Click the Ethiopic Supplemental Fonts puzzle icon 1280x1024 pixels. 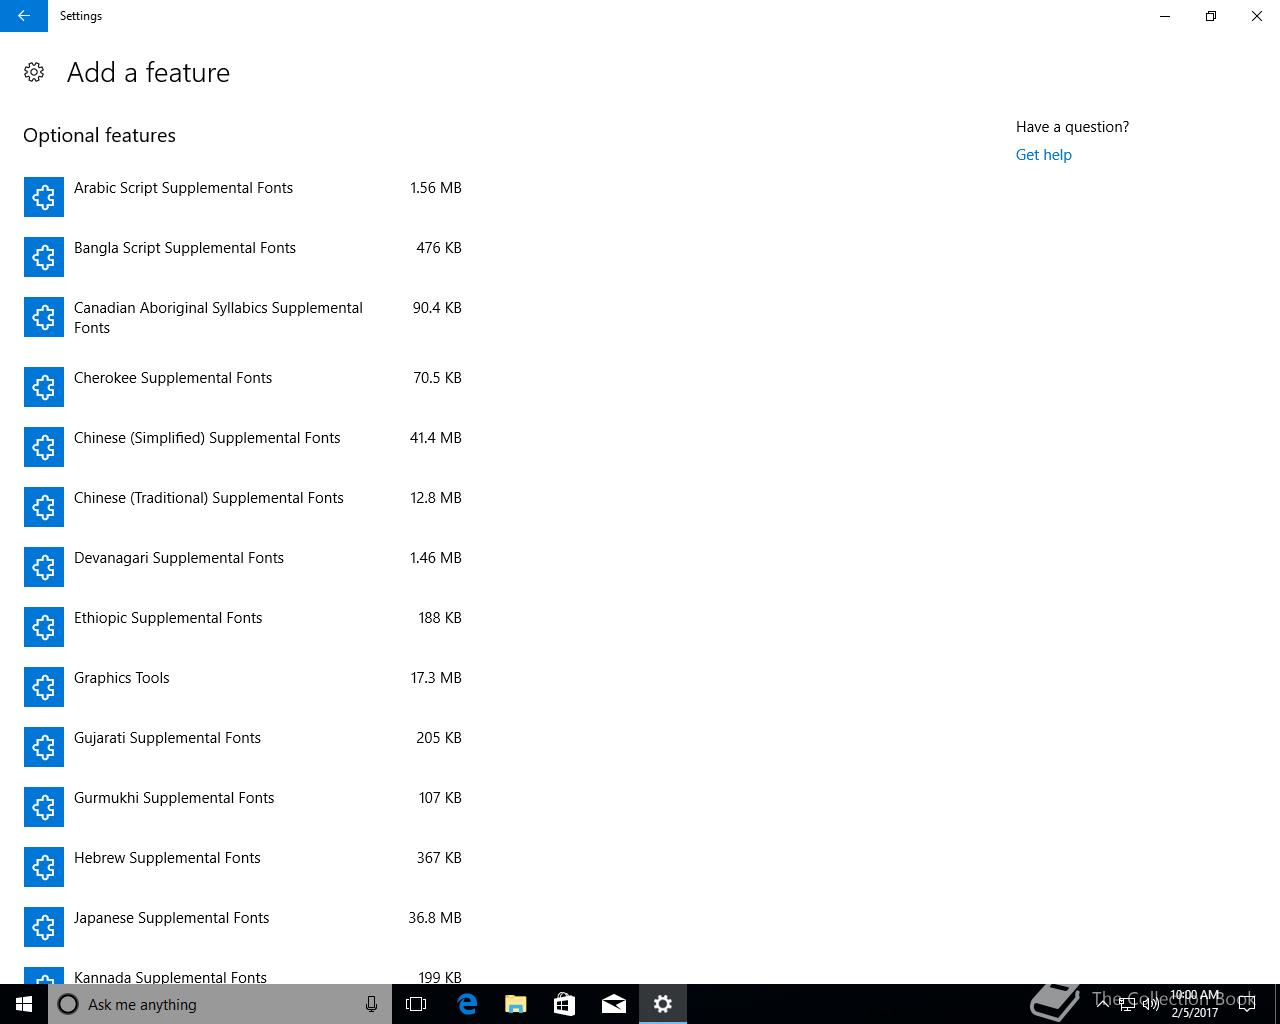point(44,627)
